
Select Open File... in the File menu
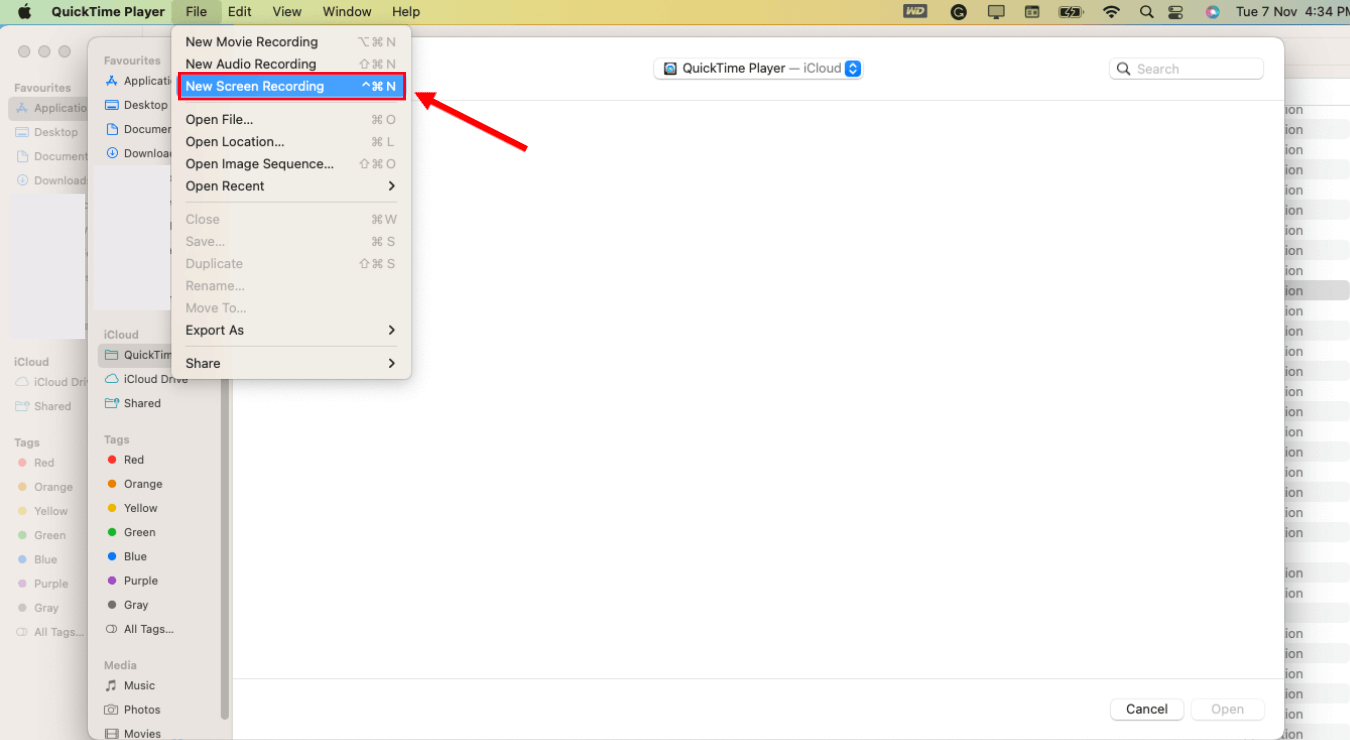click(291, 120)
